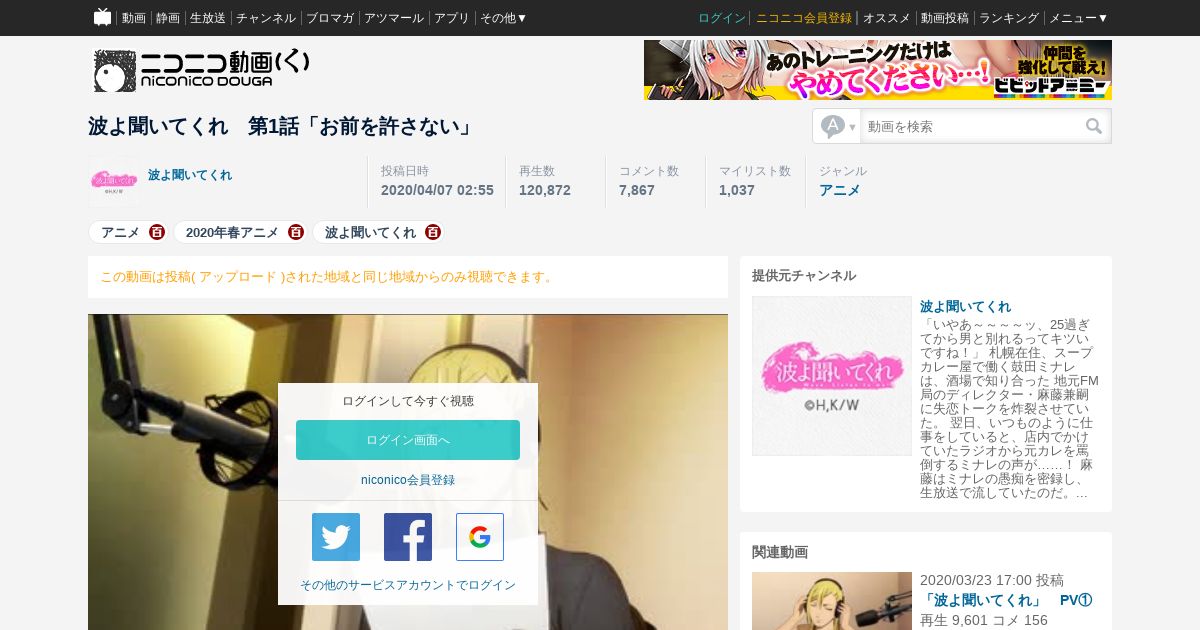Click the ログイン画面へ button
Image resolution: width=1200 pixels, height=630 pixels.
coord(408,440)
